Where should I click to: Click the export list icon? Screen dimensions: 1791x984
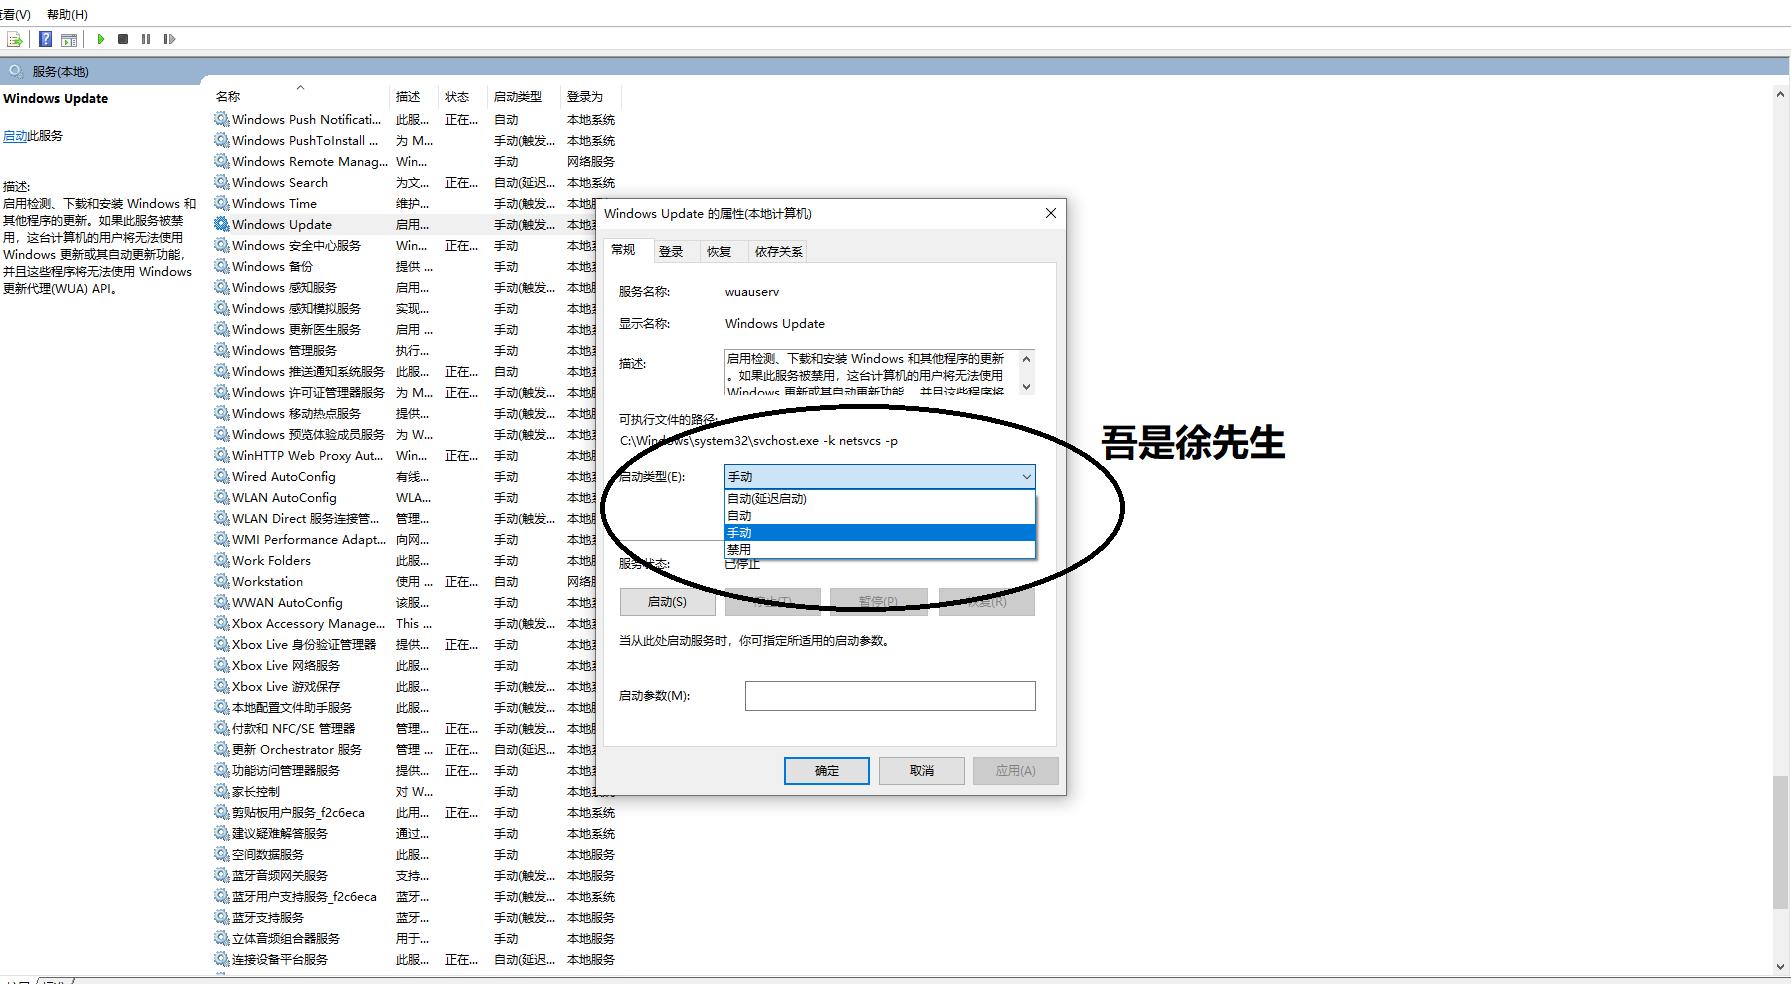[x=15, y=39]
